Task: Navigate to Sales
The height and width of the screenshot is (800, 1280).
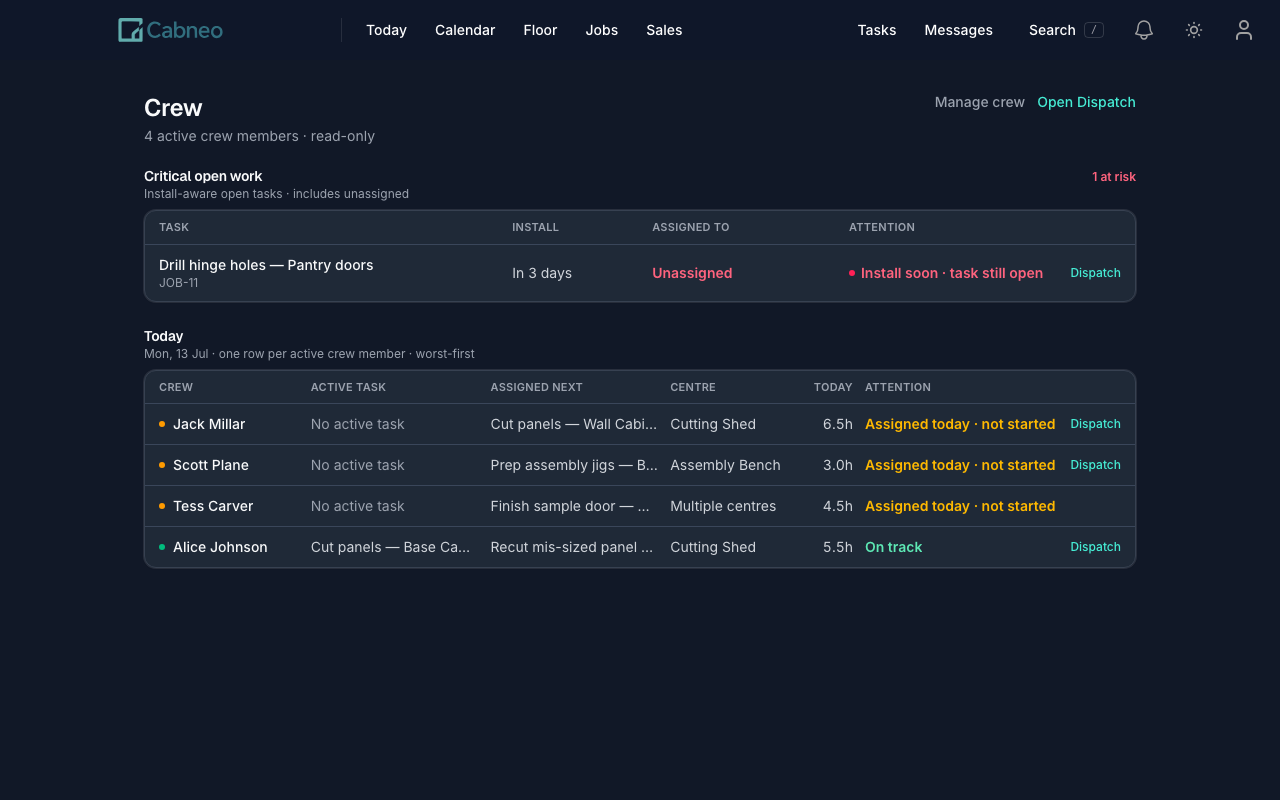Action: coord(664,30)
